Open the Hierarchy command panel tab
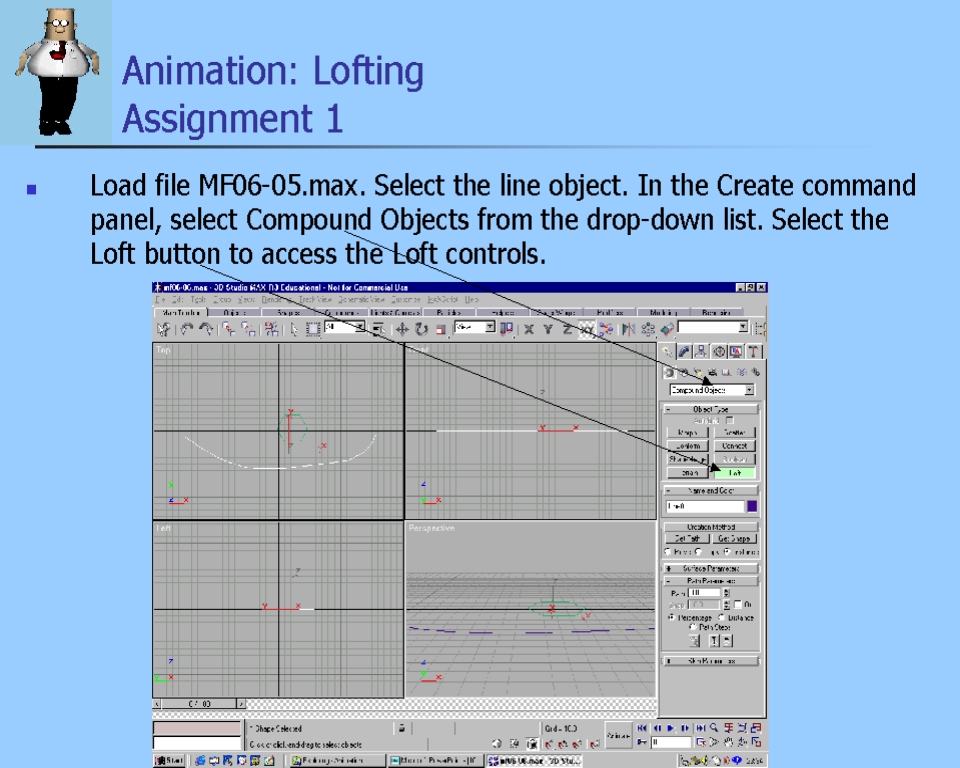960x768 pixels. (x=702, y=351)
